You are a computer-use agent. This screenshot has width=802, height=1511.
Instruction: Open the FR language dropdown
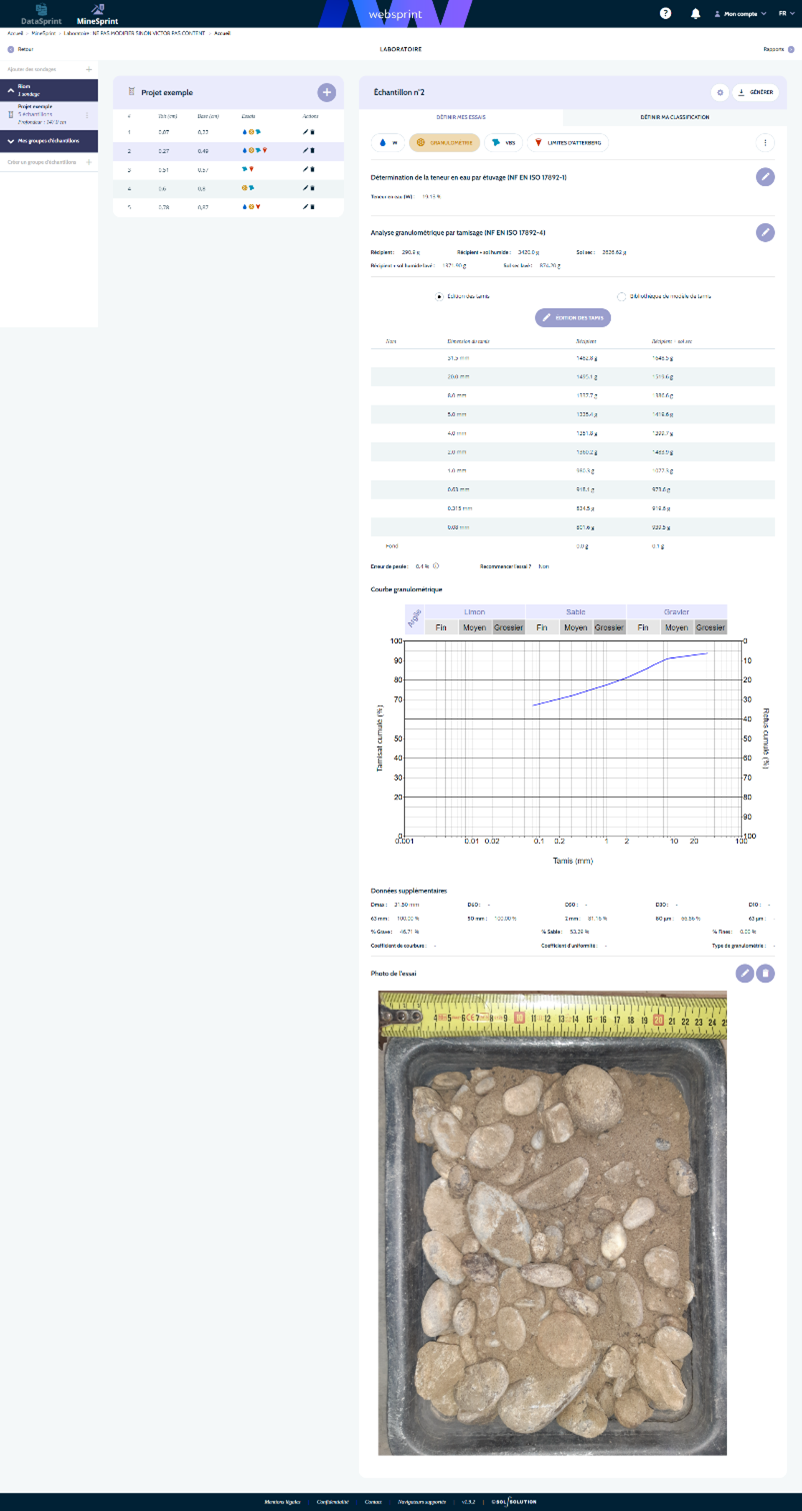[x=786, y=14]
